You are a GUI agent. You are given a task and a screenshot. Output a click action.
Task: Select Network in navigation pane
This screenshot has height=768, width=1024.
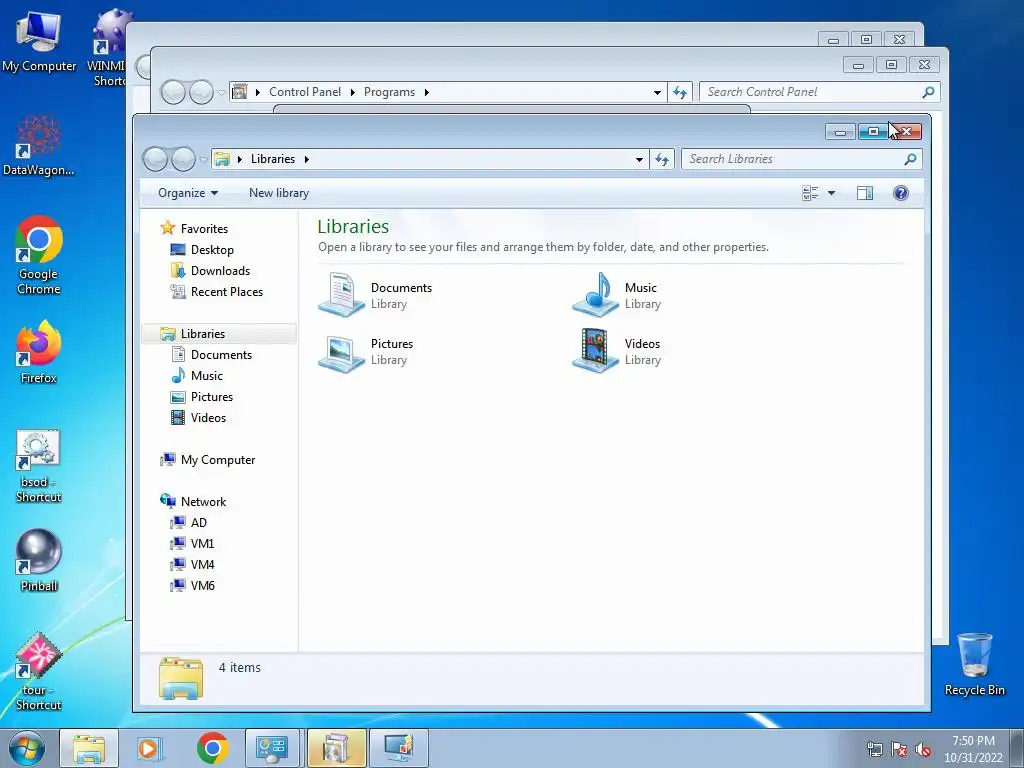tap(203, 502)
